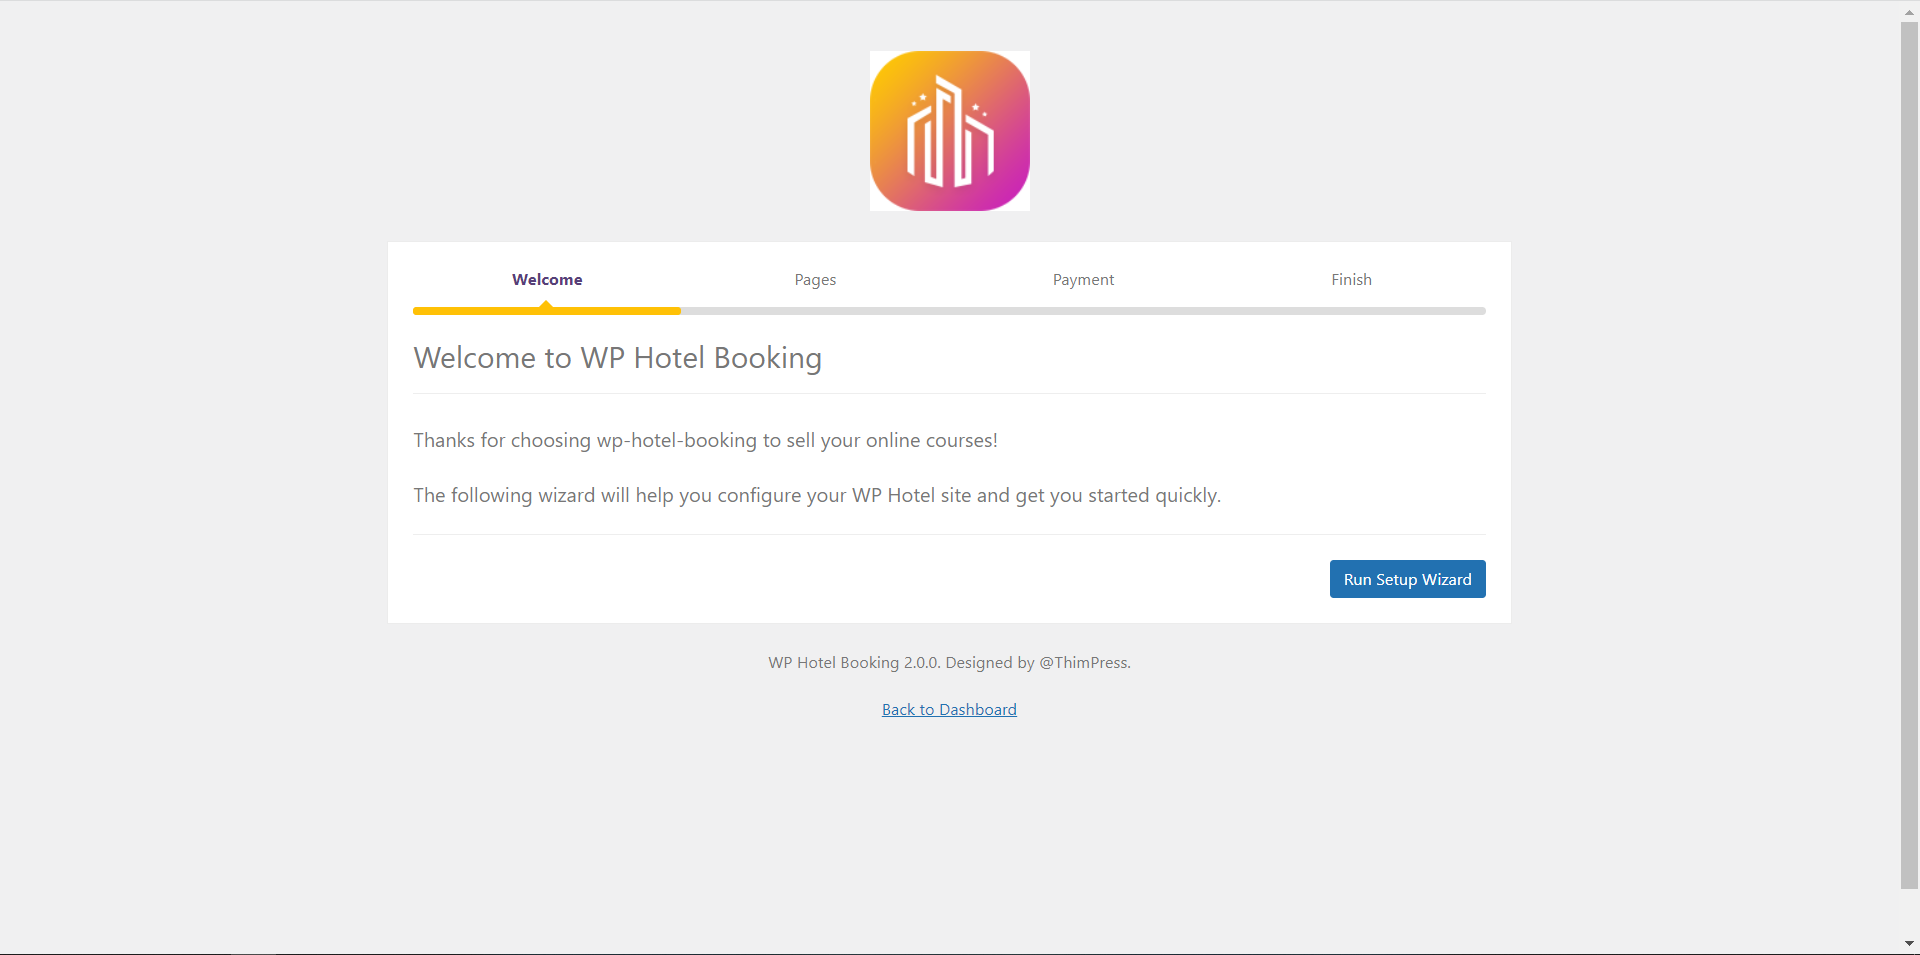Click the WP Hotel Booking logo icon
This screenshot has height=955, width=1920.
(949, 131)
